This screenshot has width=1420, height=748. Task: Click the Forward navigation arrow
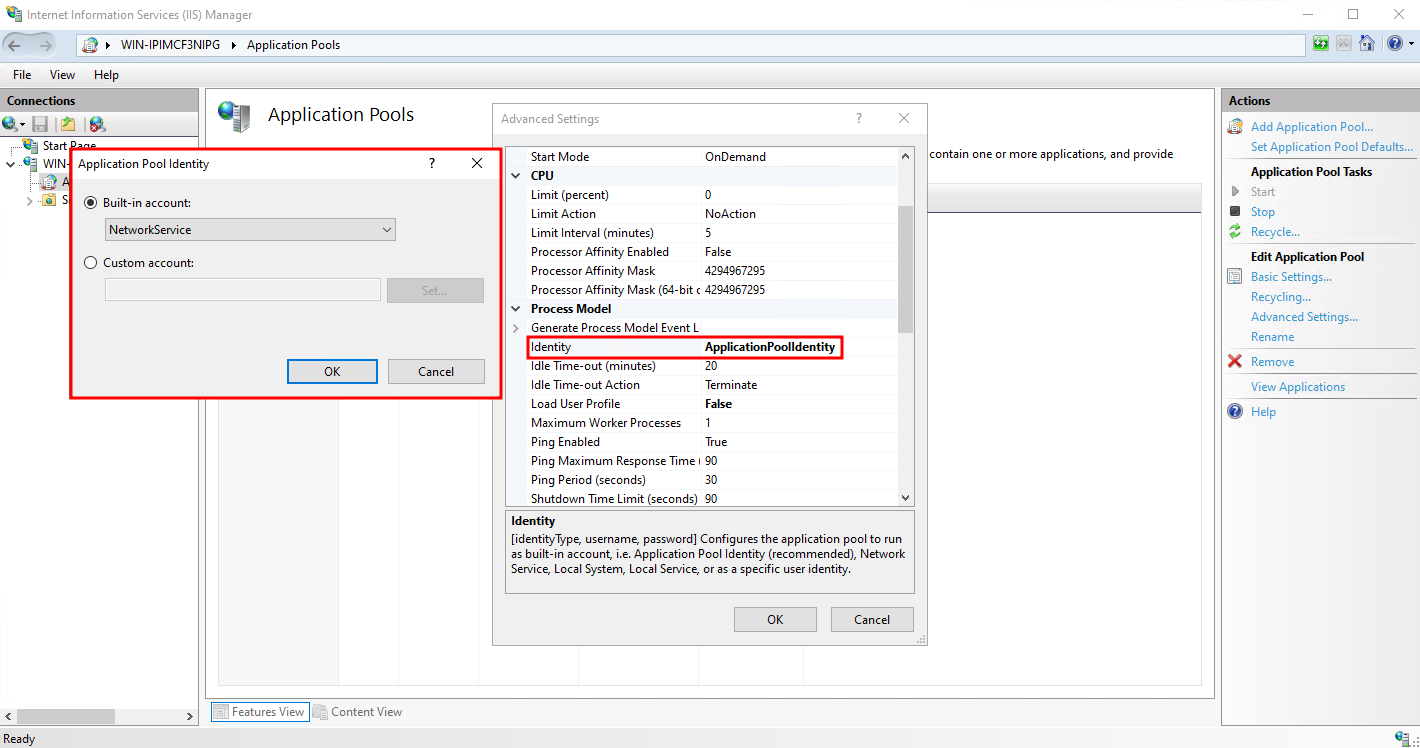point(46,45)
